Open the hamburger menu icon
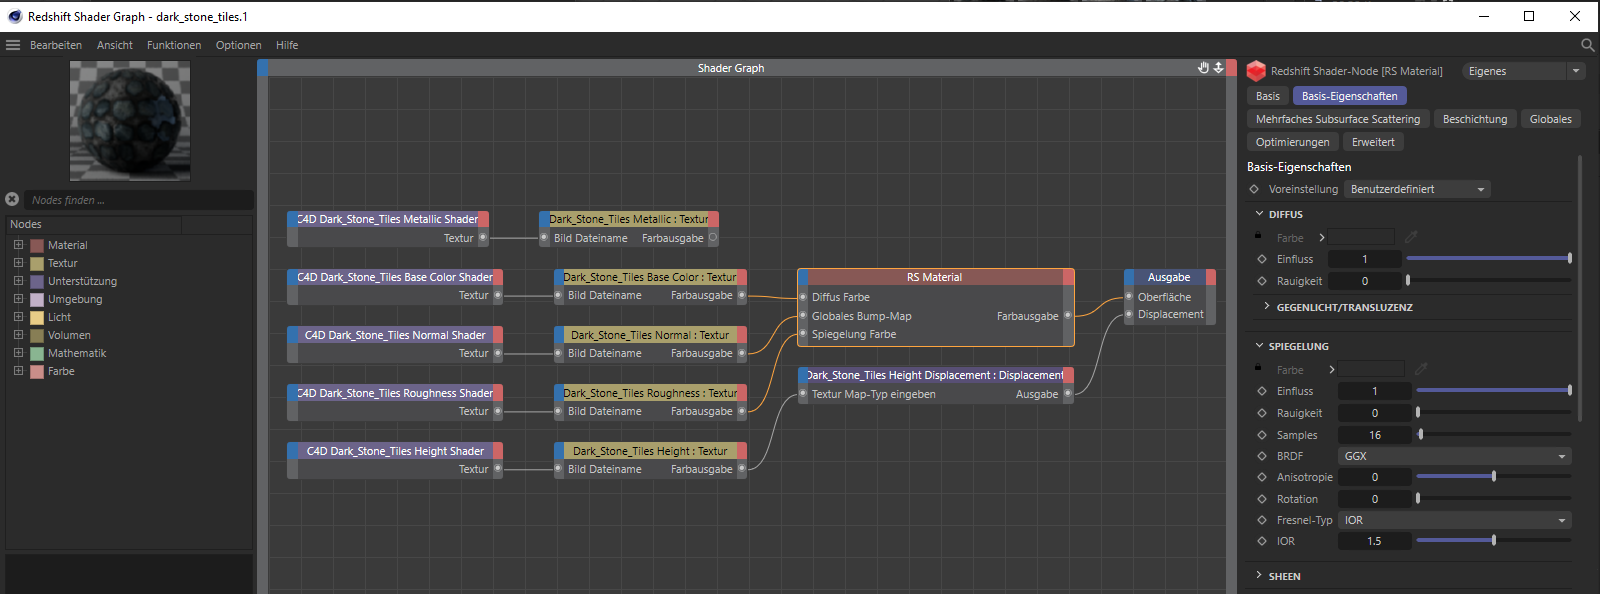This screenshot has width=1600, height=594. (13, 45)
